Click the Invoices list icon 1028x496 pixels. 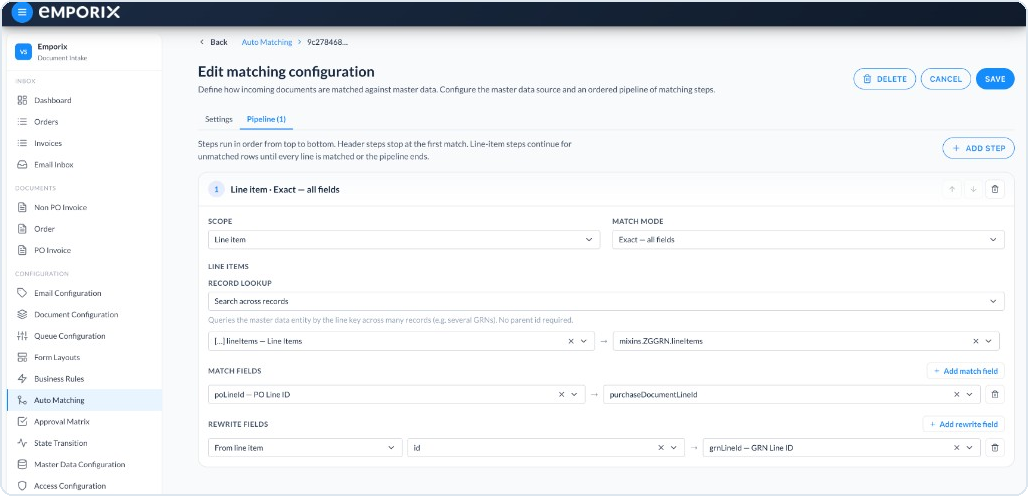22,143
